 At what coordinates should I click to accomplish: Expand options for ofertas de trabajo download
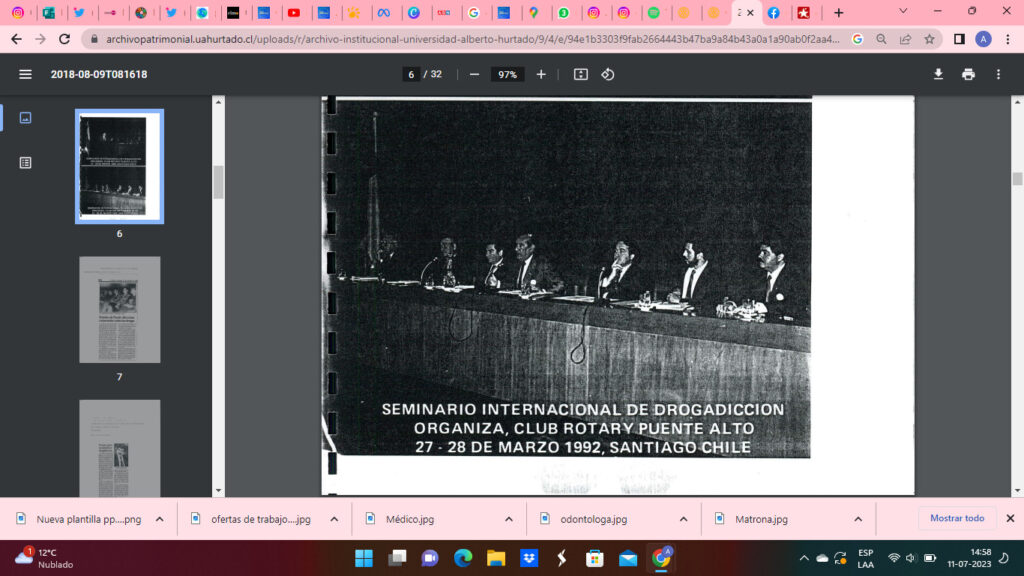tap(334, 519)
